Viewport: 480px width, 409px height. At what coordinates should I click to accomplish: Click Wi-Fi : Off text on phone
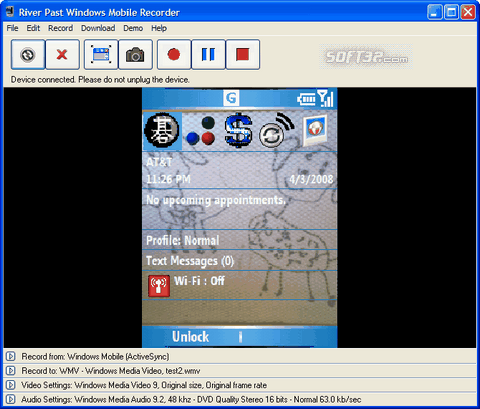(x=199, y=281)
